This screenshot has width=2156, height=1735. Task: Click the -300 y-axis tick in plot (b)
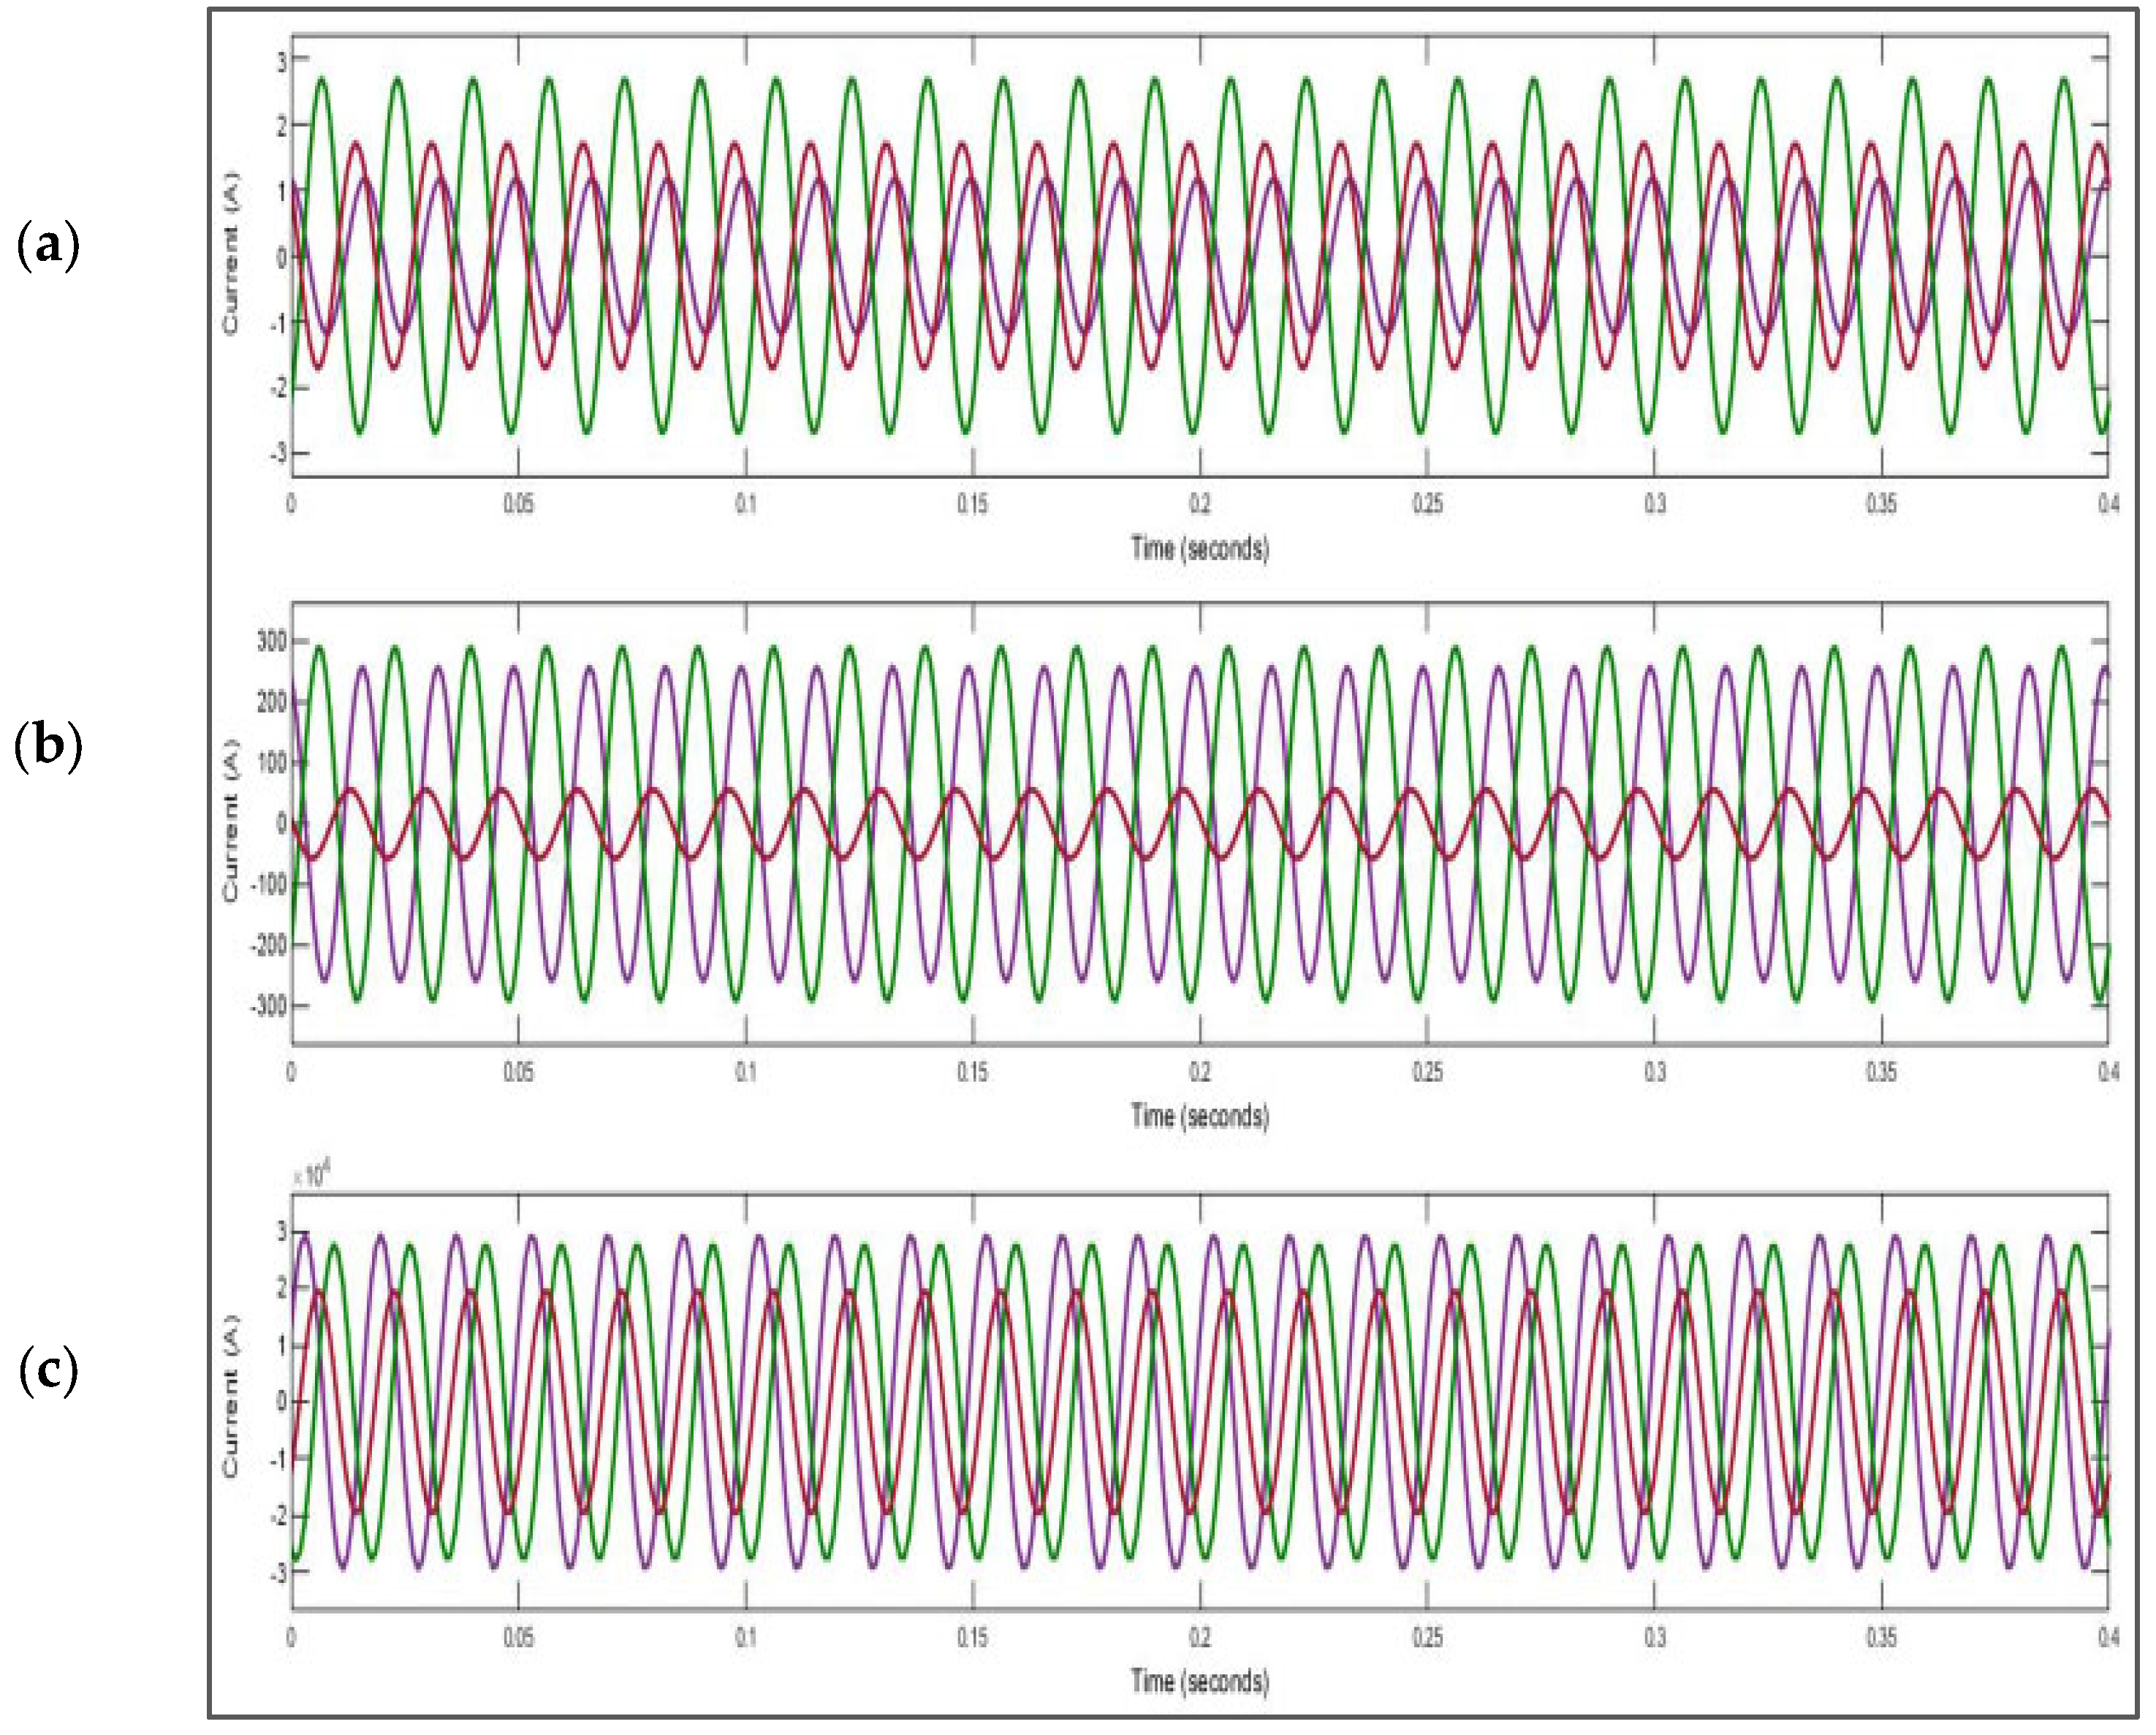pos(268,1005)
